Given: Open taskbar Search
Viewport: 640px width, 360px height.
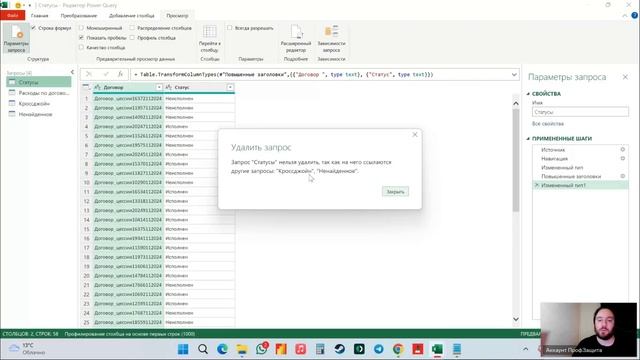Looking at the screenshot, I should click(x=203, y=349).
